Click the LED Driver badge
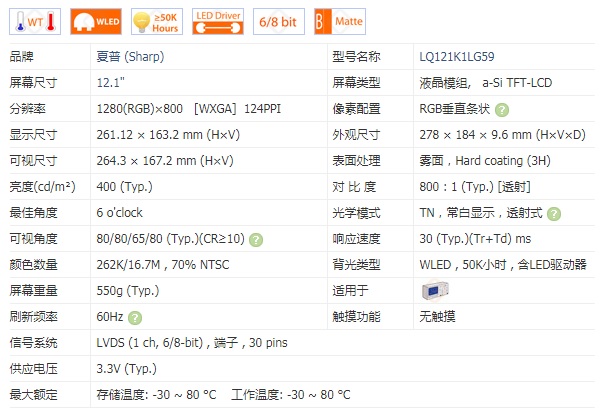Screen dimensions: 600x415 pyautogui.click(x=217, y=19)
